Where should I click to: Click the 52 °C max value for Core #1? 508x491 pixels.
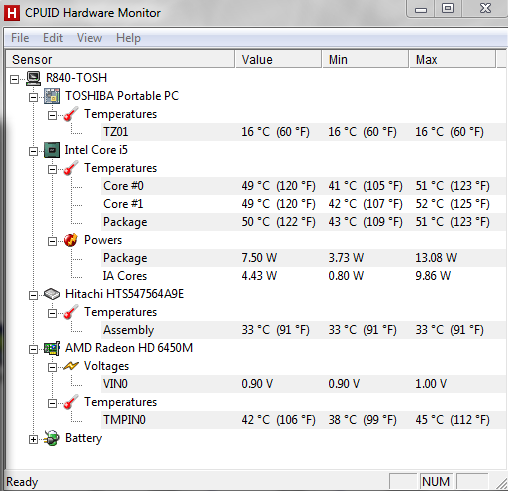[x=452, y=204]
